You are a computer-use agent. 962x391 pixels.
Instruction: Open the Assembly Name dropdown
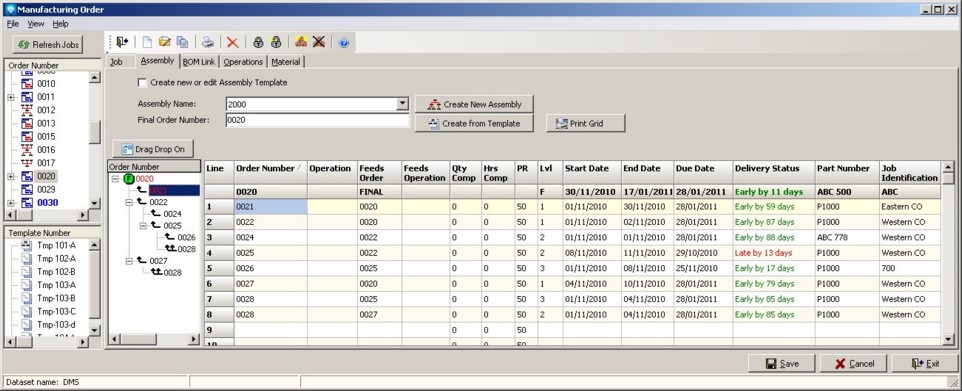pyautogui.click(x=402, y=104)
